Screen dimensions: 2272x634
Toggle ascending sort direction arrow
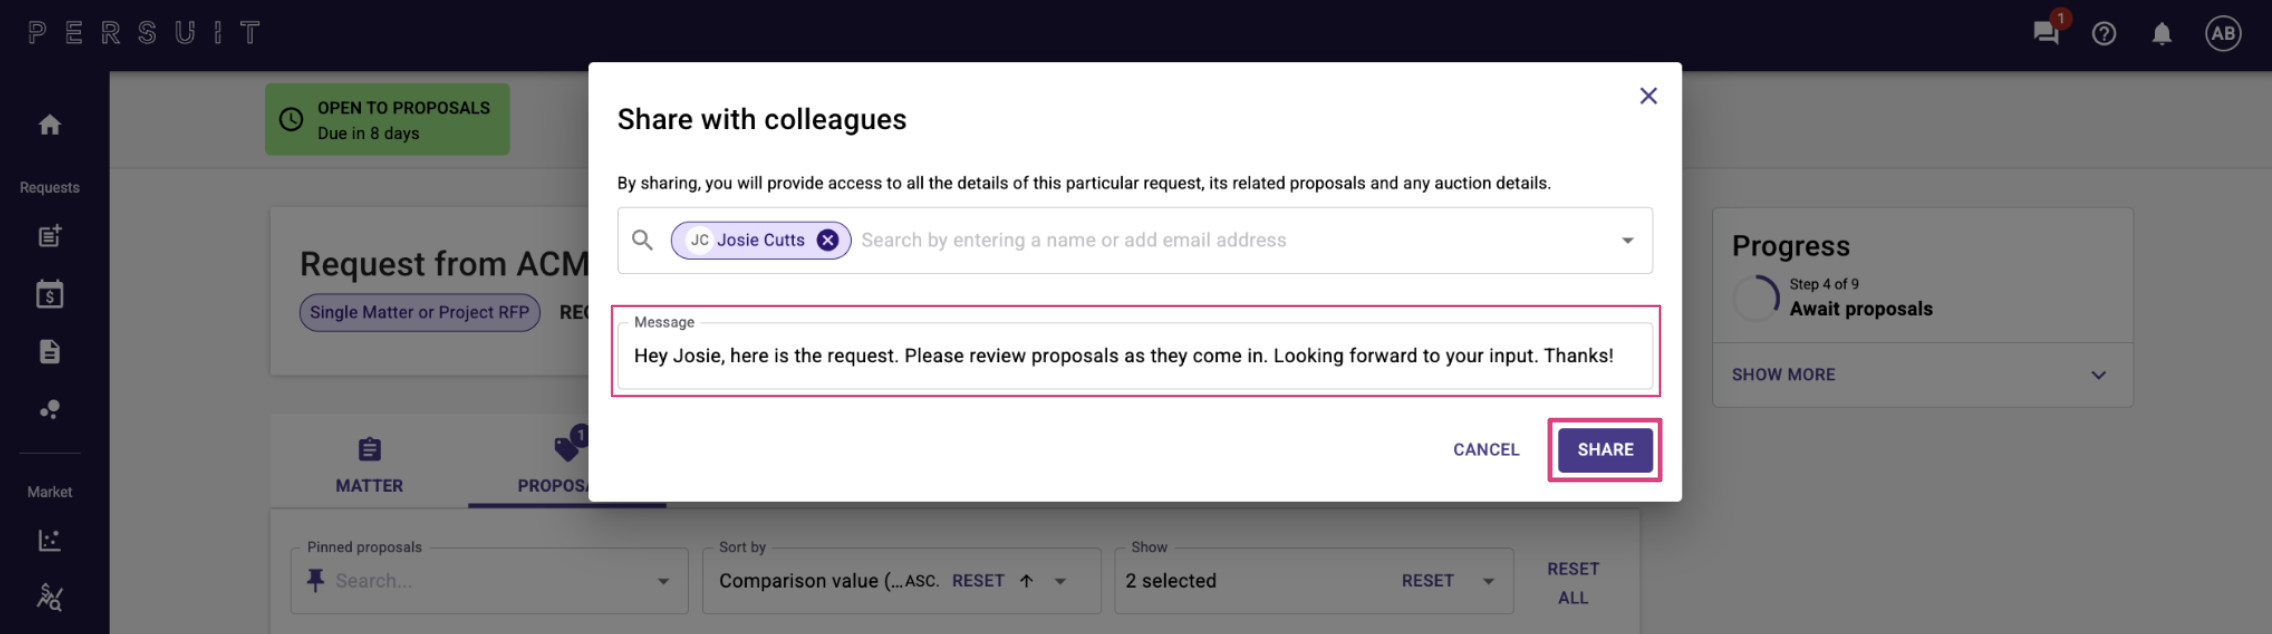tap(1026, 581)
